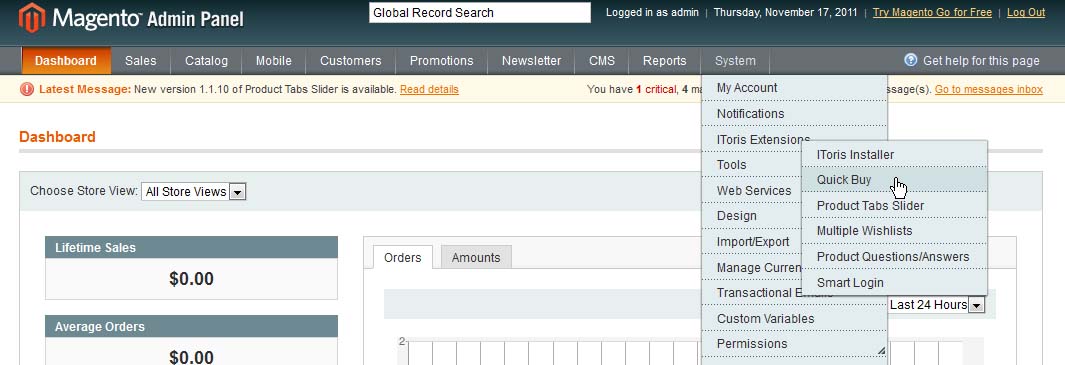Switch to the Amounts tab
The height and width of the screenshot is (365, 1065).
click(x=476, y=257)
